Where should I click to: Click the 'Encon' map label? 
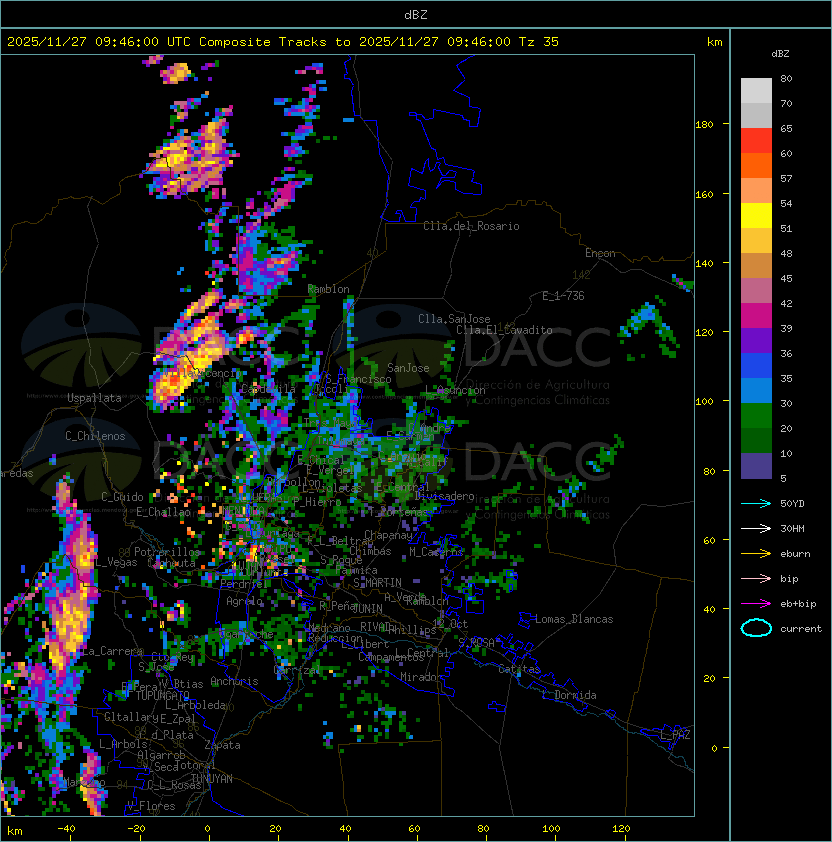[x=600, y=253]
